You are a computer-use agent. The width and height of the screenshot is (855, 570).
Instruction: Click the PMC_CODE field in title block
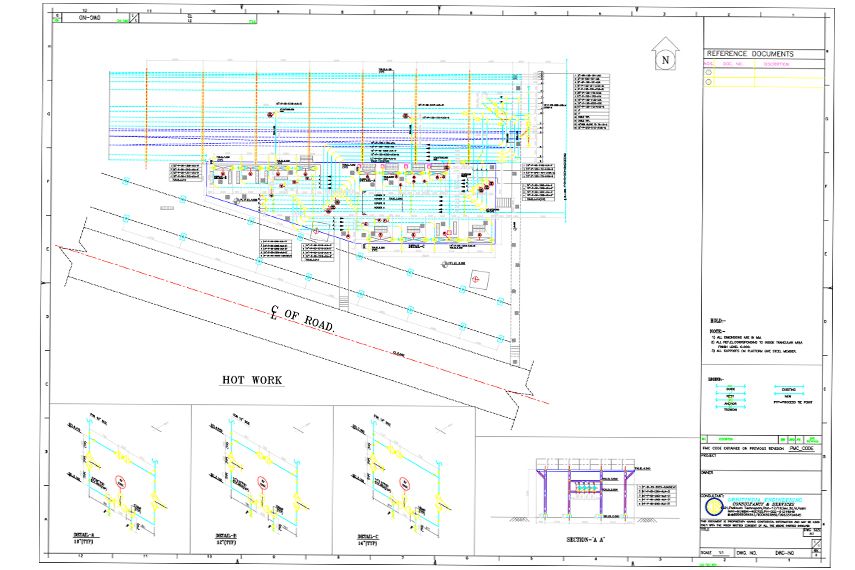click(x=806, y=449)
